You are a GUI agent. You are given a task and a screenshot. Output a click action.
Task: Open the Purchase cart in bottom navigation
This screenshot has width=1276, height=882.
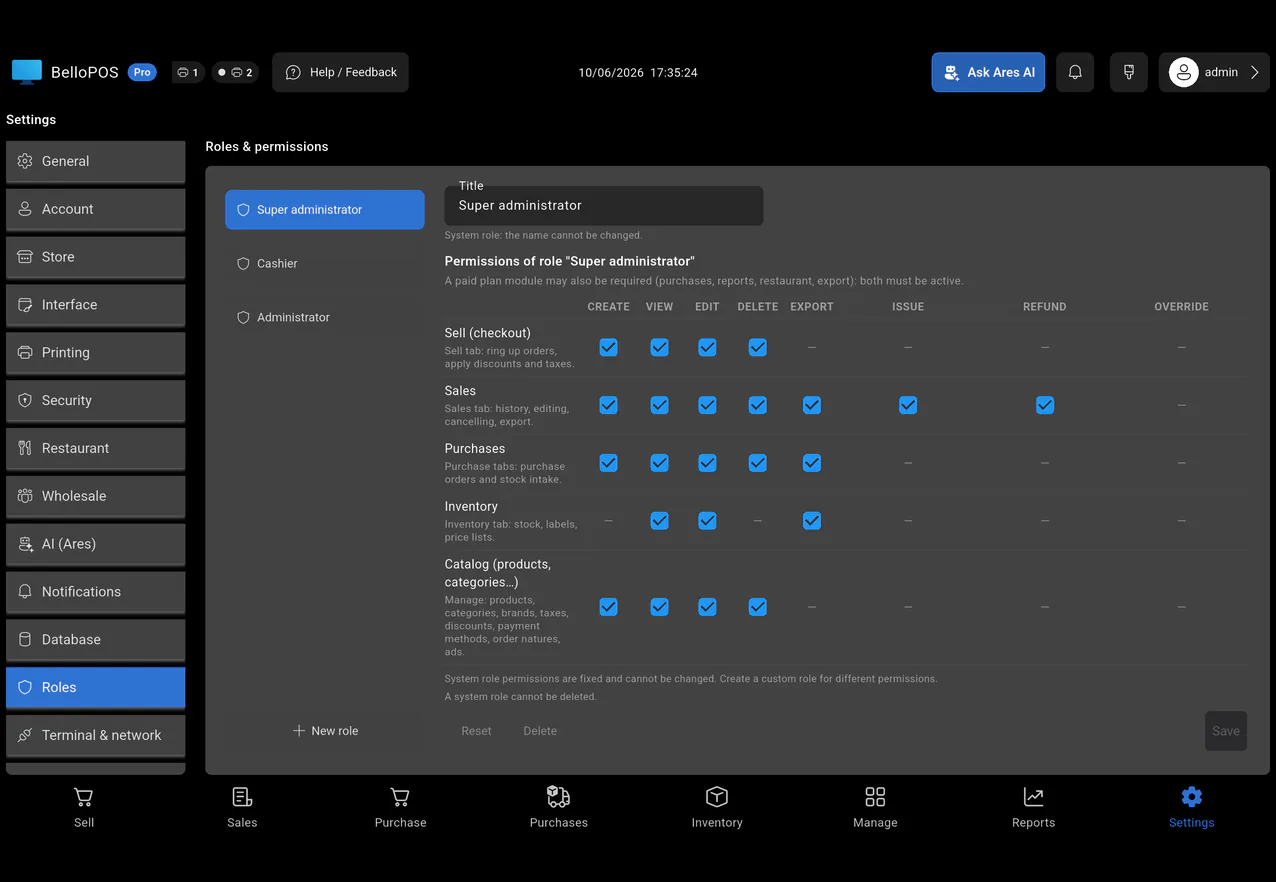[400, 808]
